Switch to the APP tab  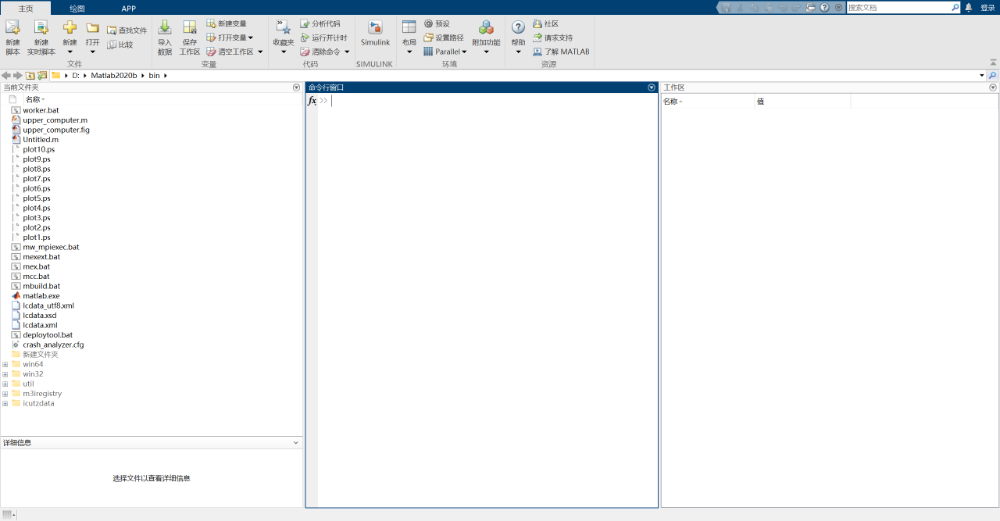129,8
